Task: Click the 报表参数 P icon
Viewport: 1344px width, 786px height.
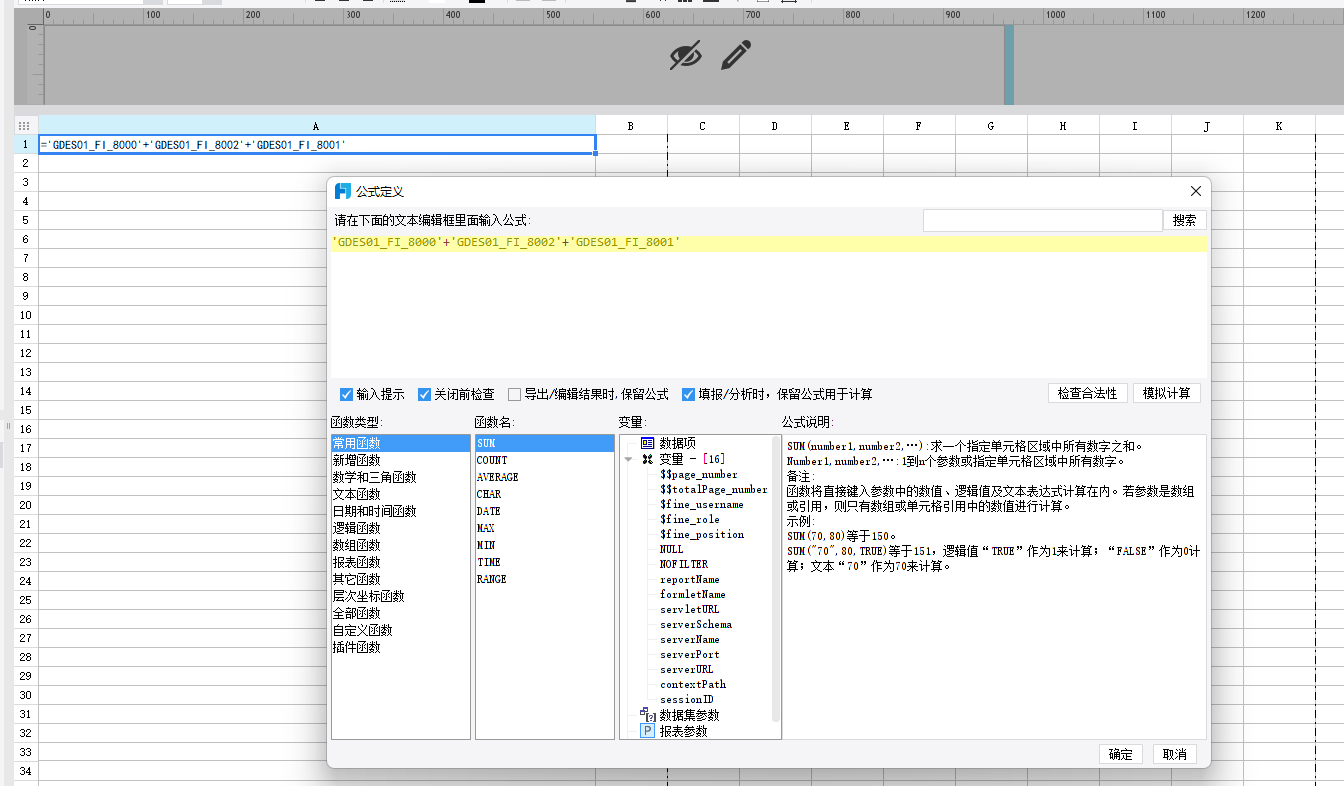Action: tap(647, 731)
